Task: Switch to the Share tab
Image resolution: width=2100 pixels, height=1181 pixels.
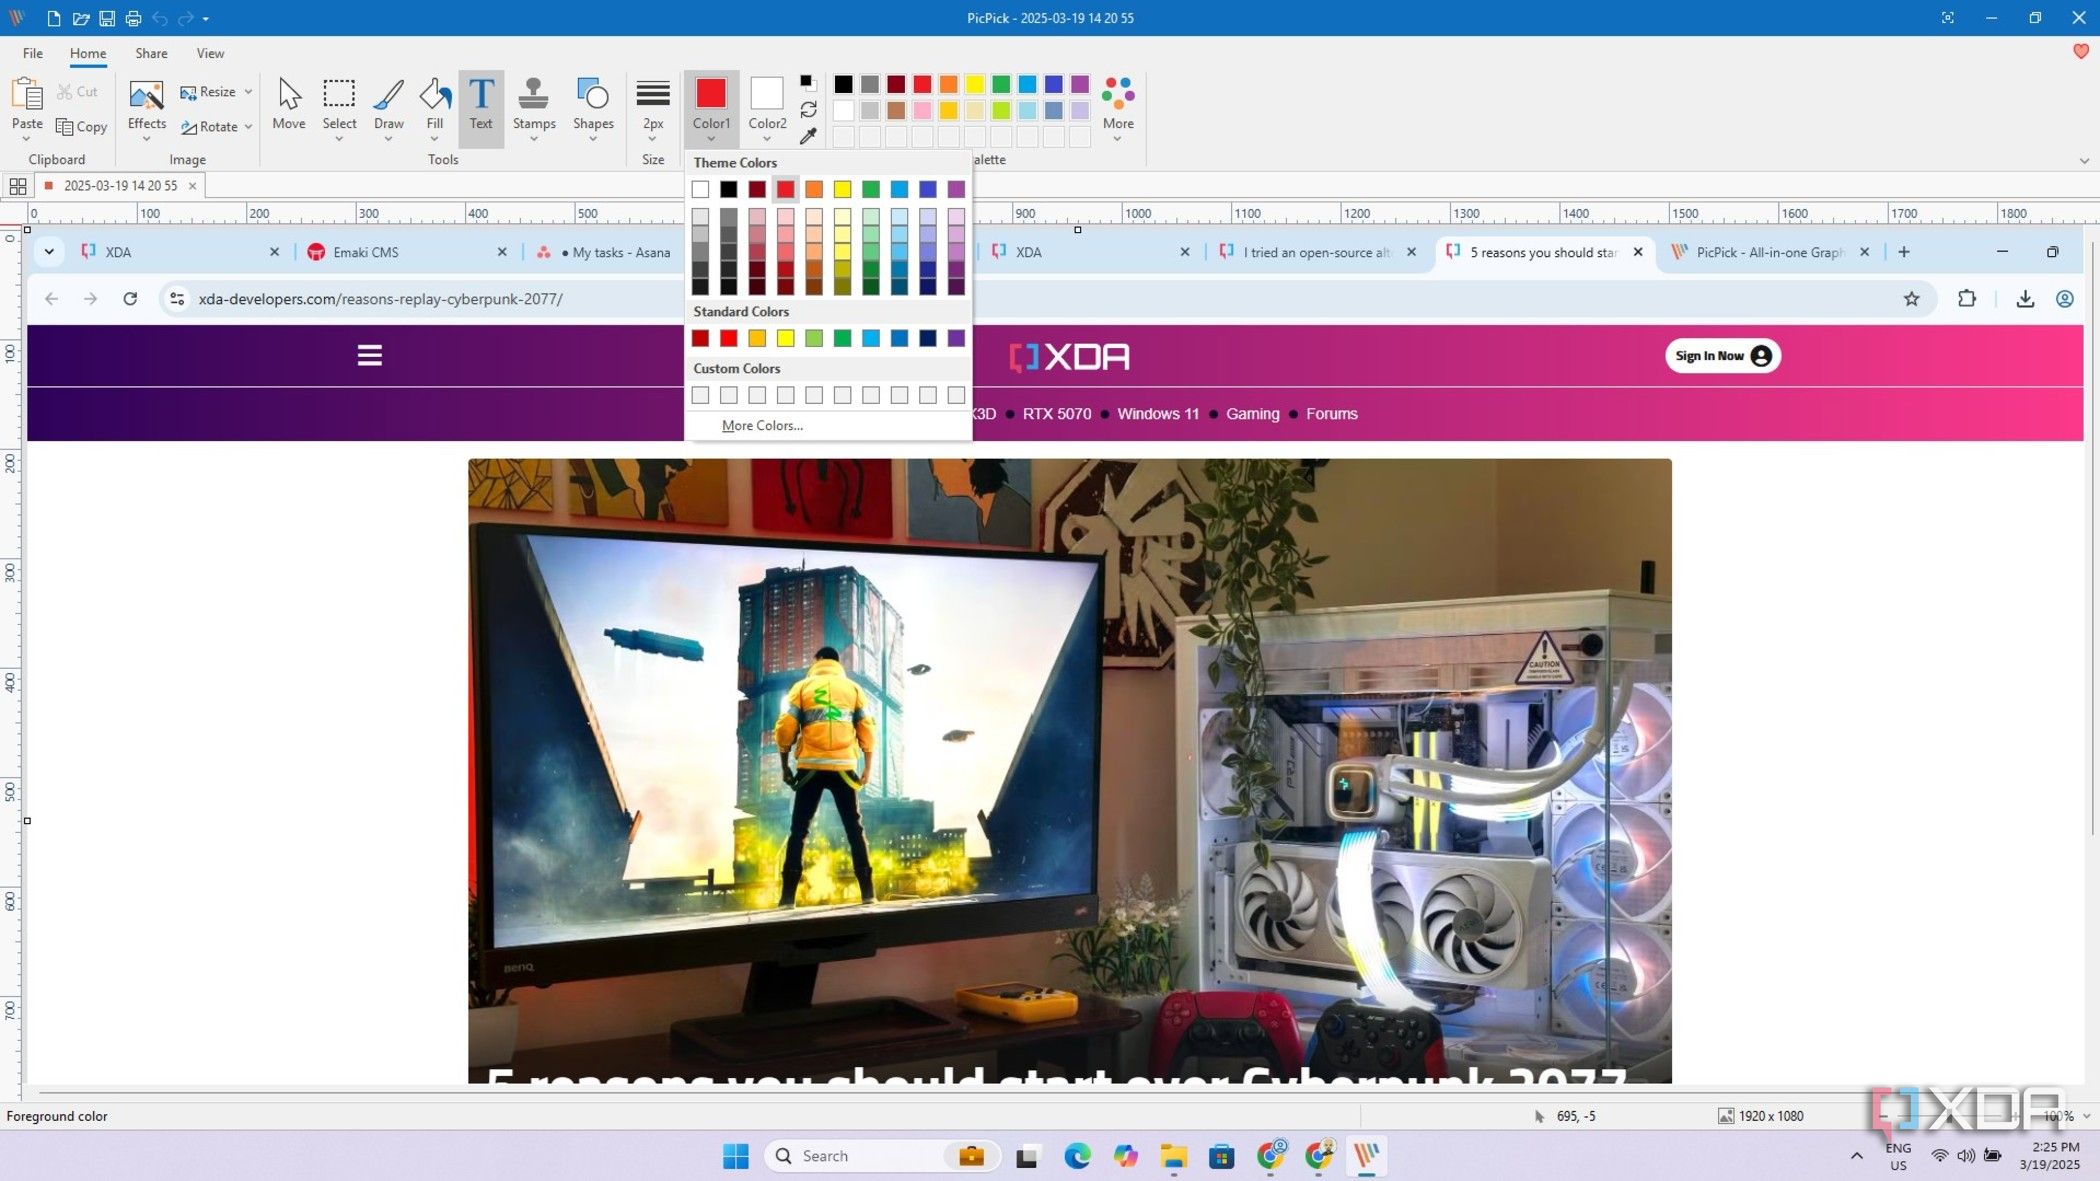Action: click(x=151, y=53)
